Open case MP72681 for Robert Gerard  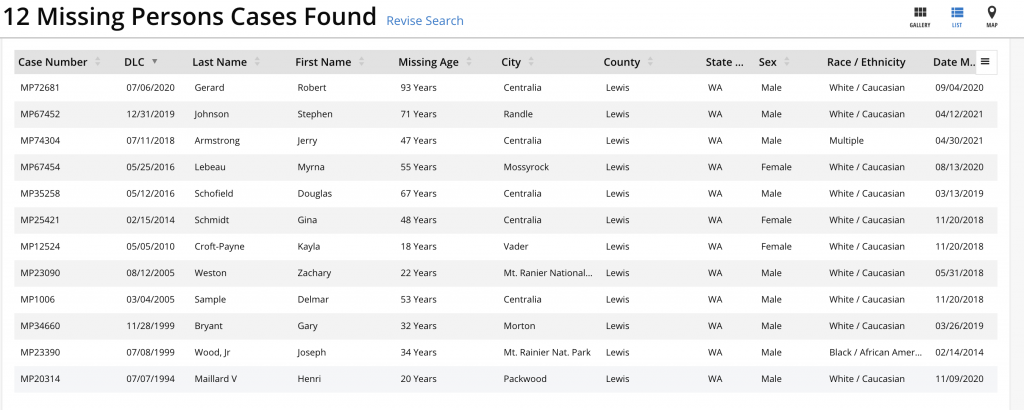(x=40, y=88)
